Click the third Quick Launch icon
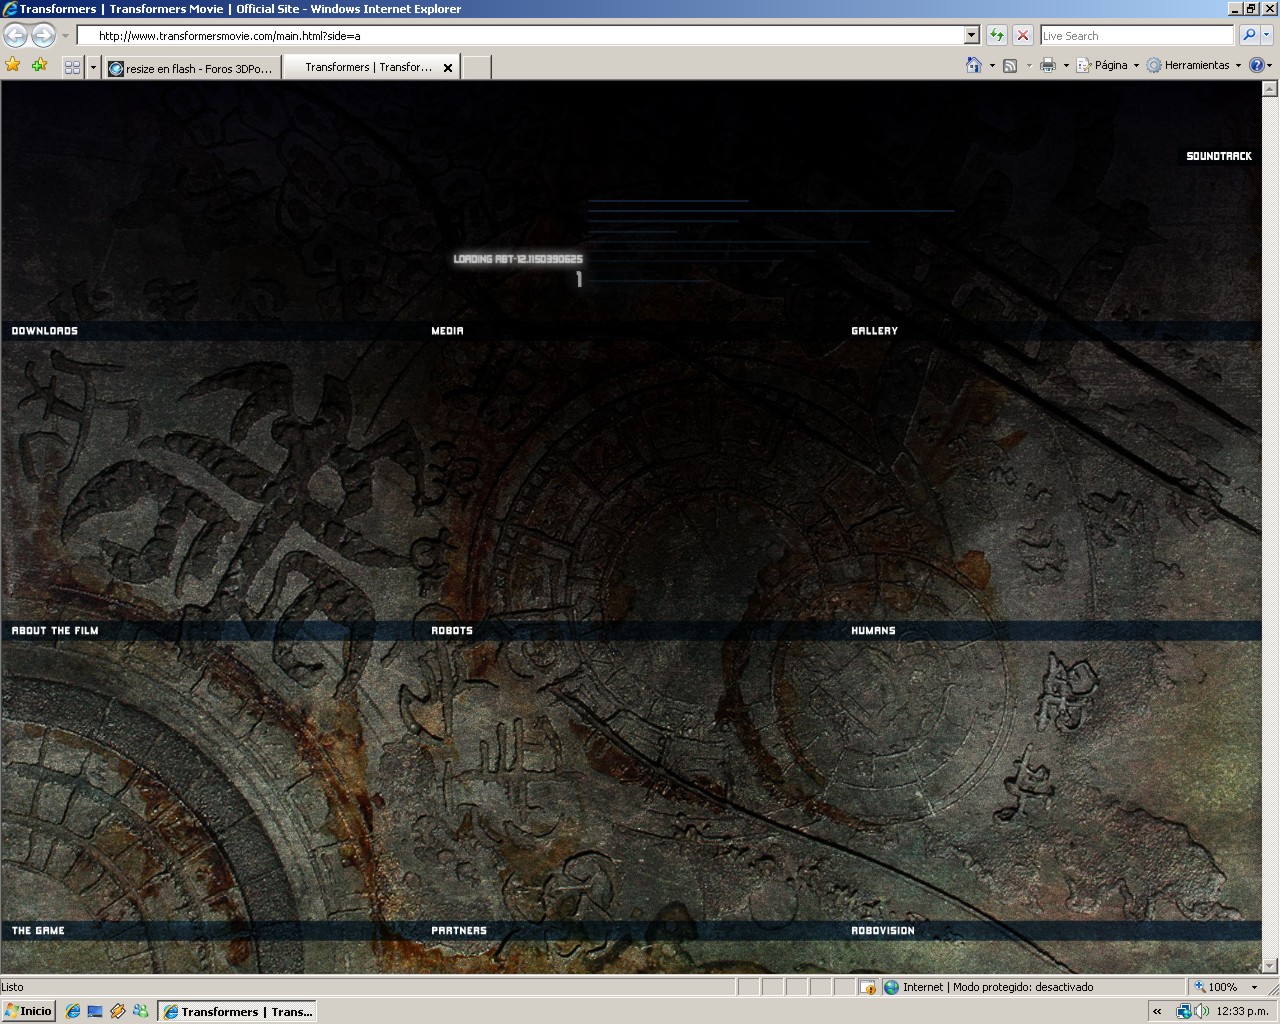 118,1011
